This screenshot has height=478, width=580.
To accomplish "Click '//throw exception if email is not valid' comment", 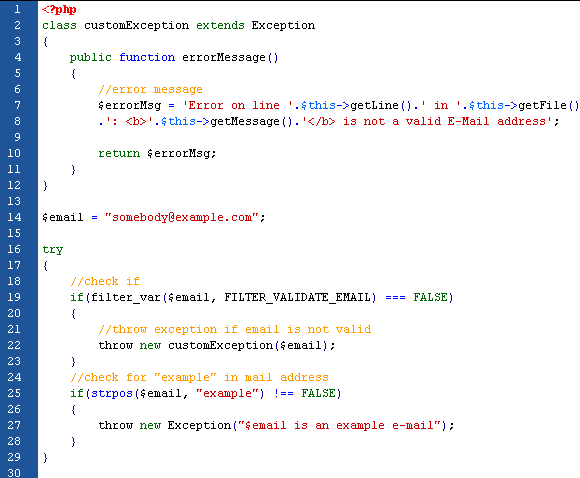I will pos(235,329).
